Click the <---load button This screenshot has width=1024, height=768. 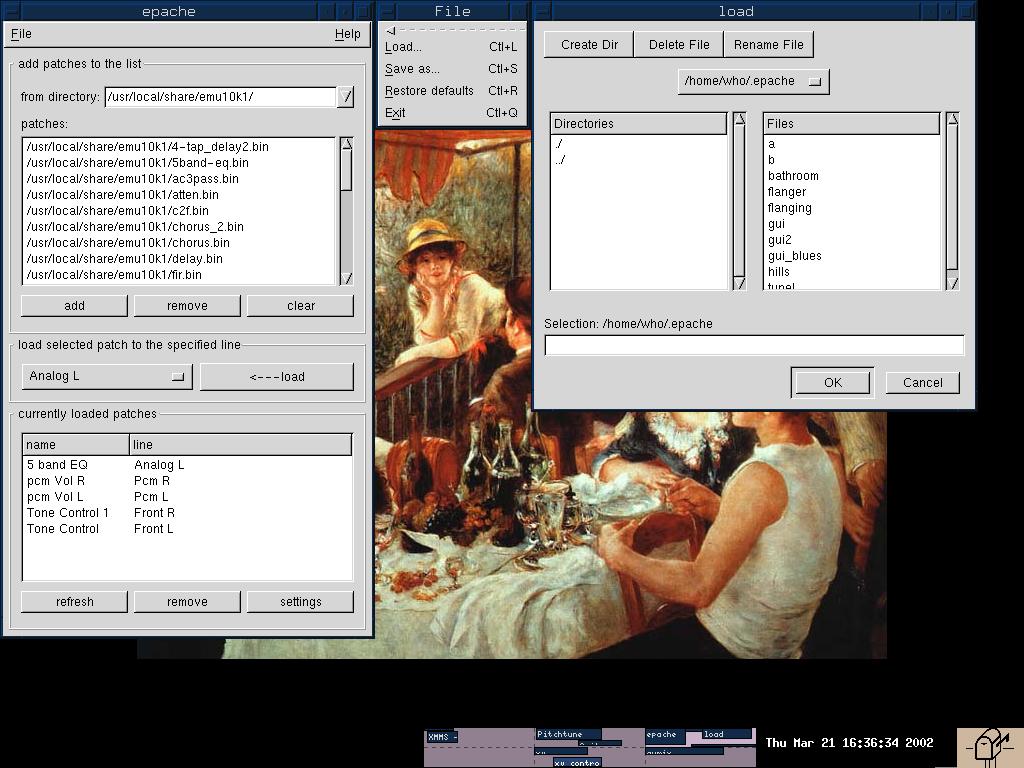tap(276, 377)
